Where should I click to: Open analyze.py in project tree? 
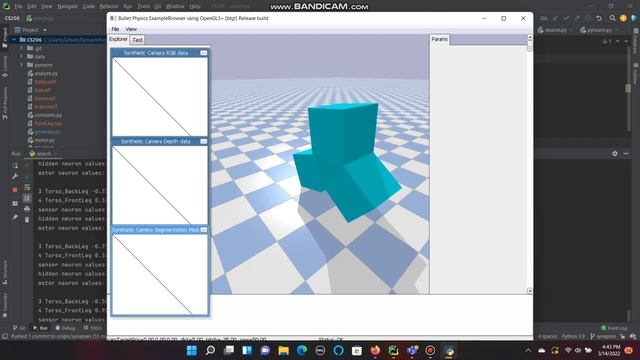coord(43,73)
